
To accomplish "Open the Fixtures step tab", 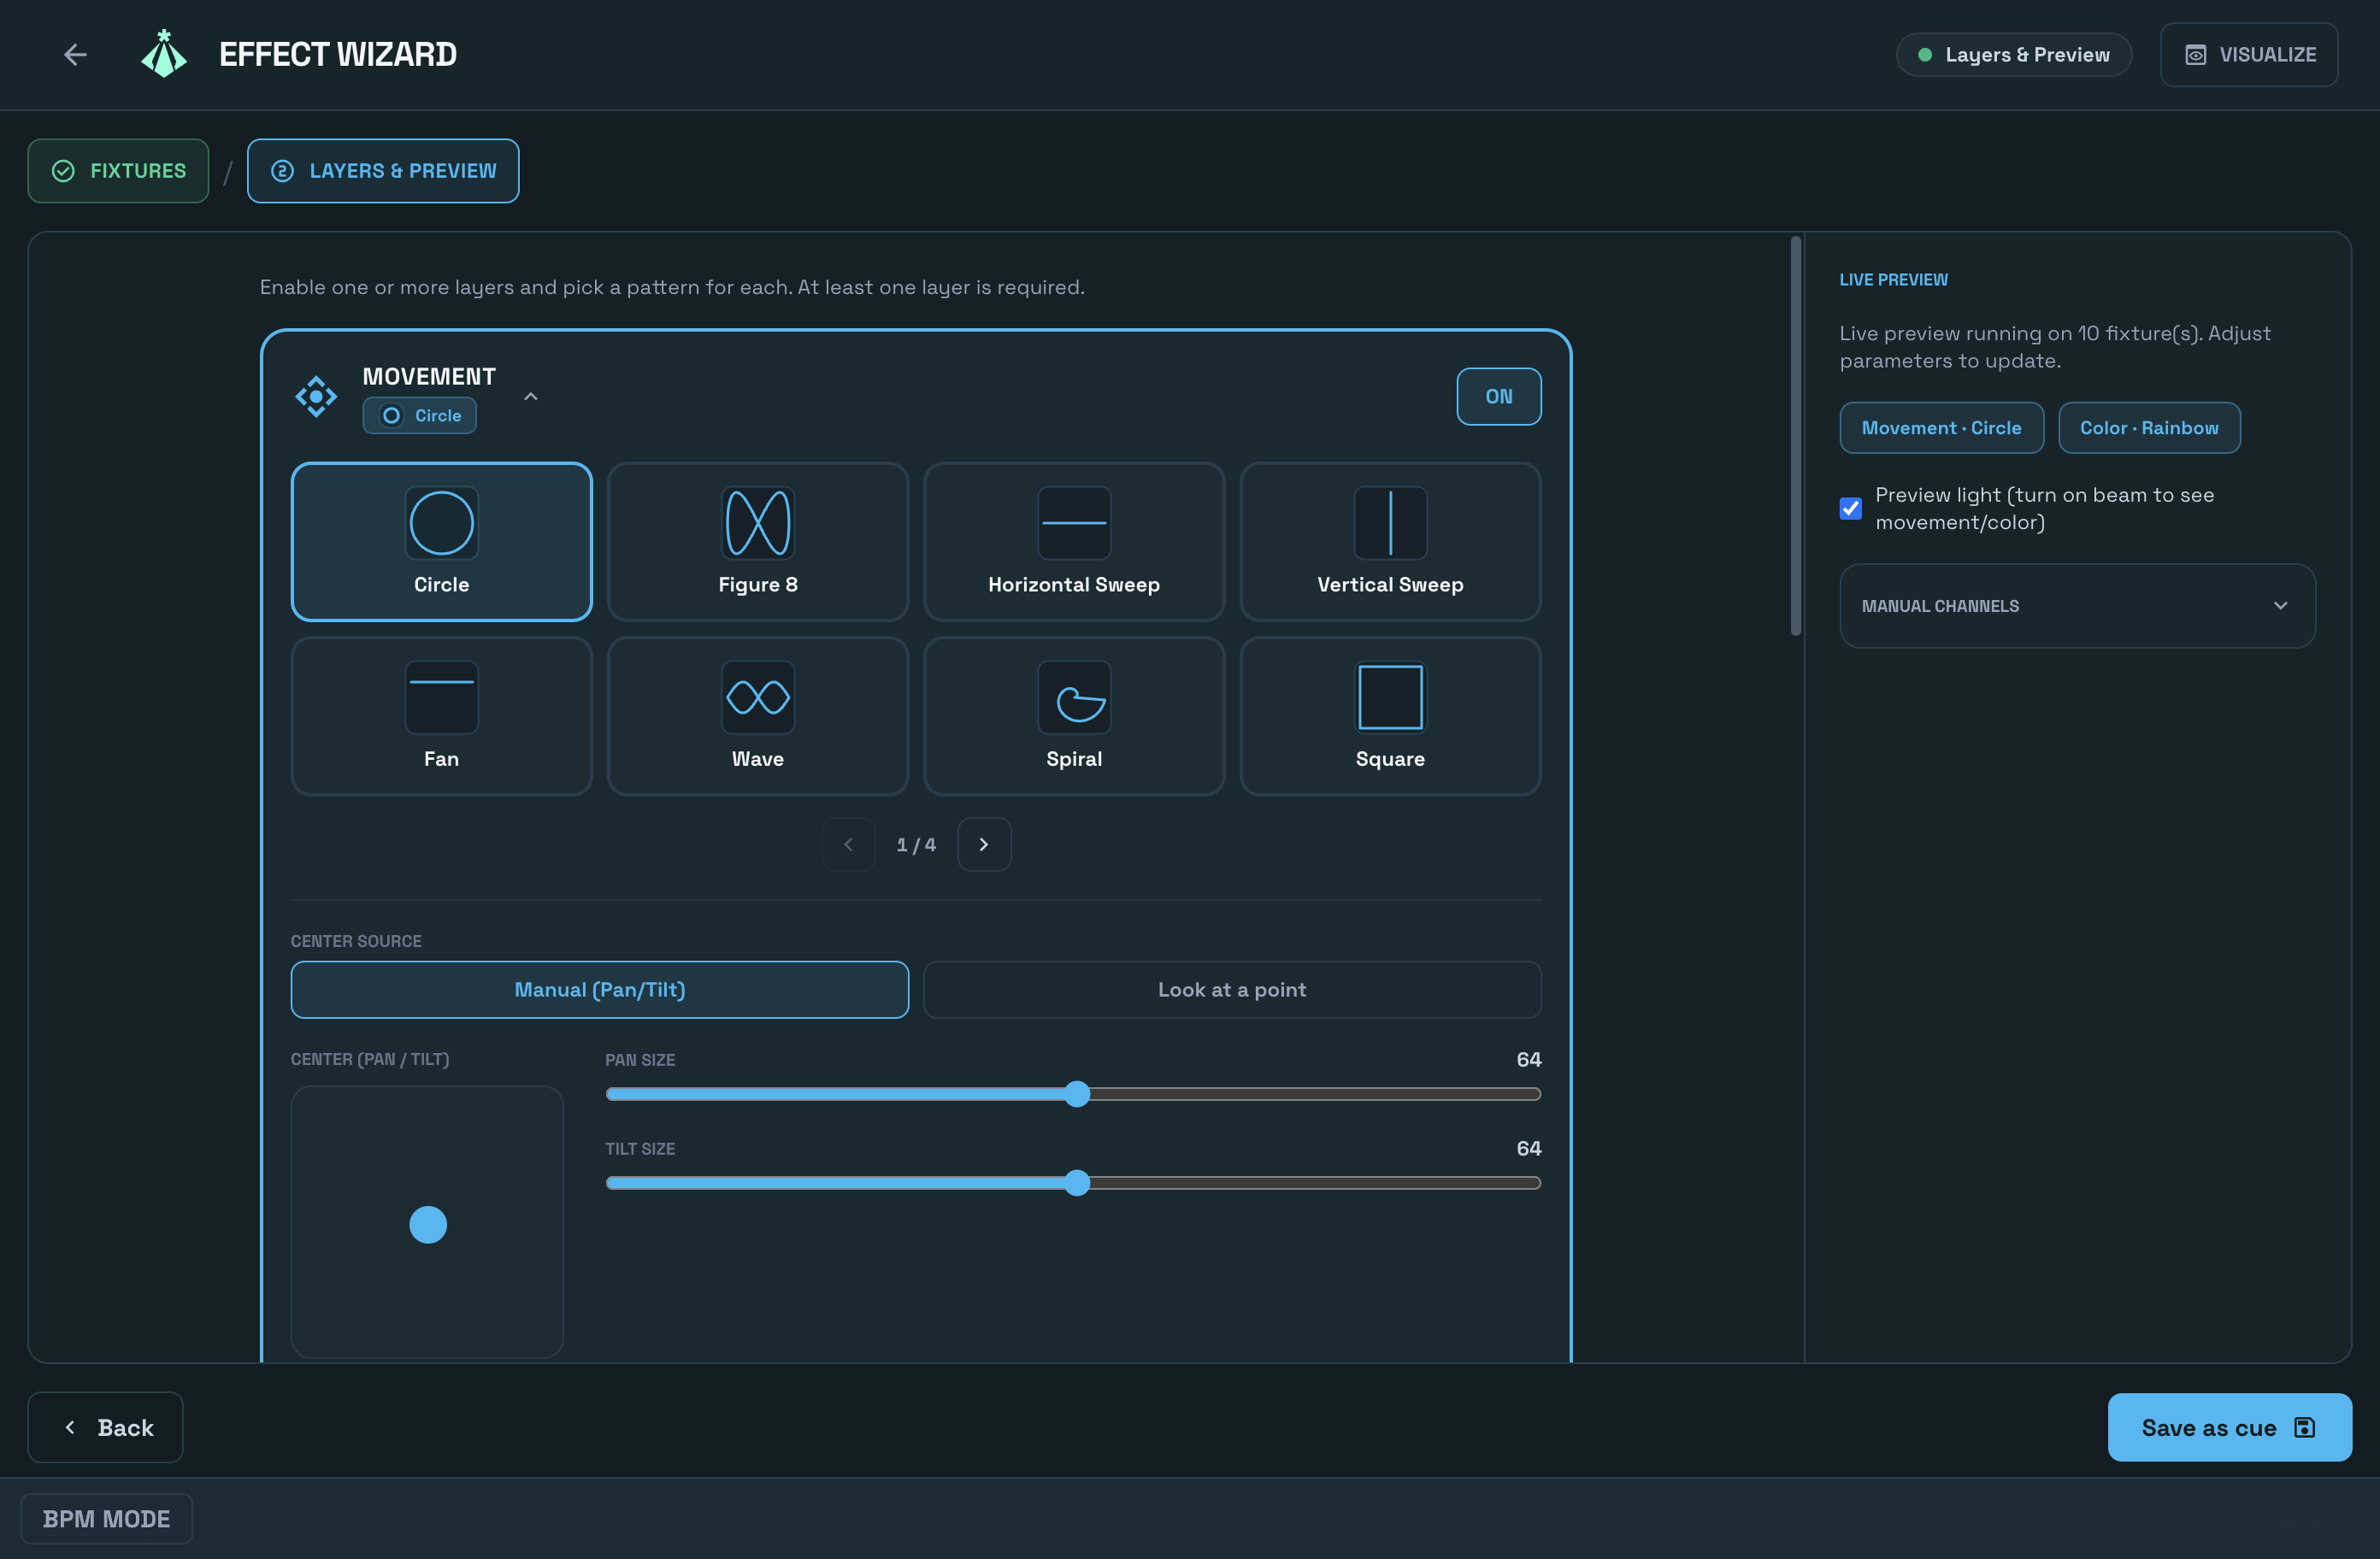I will (118, 171).
